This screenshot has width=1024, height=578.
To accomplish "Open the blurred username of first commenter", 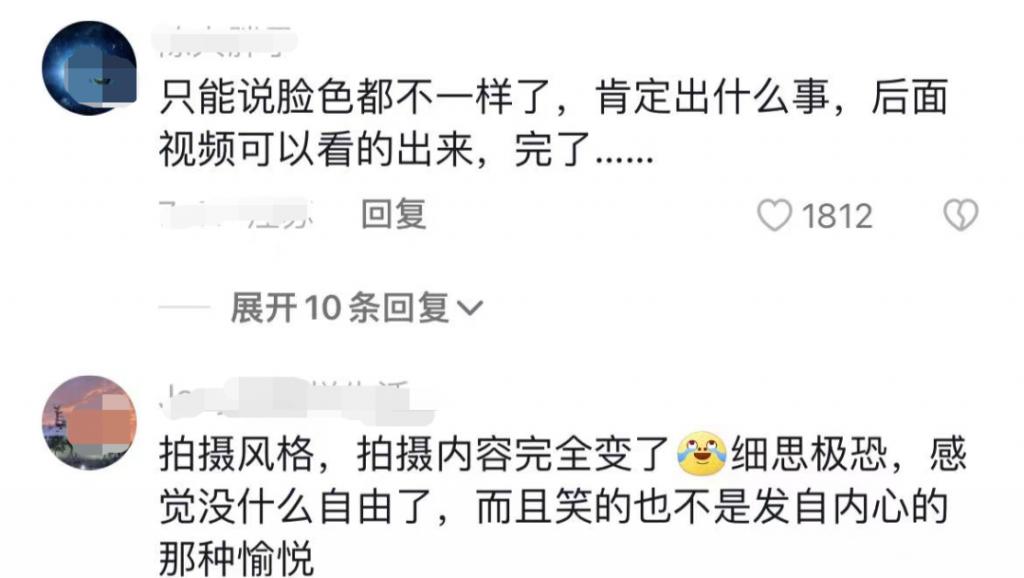I will tap(224, 41).
